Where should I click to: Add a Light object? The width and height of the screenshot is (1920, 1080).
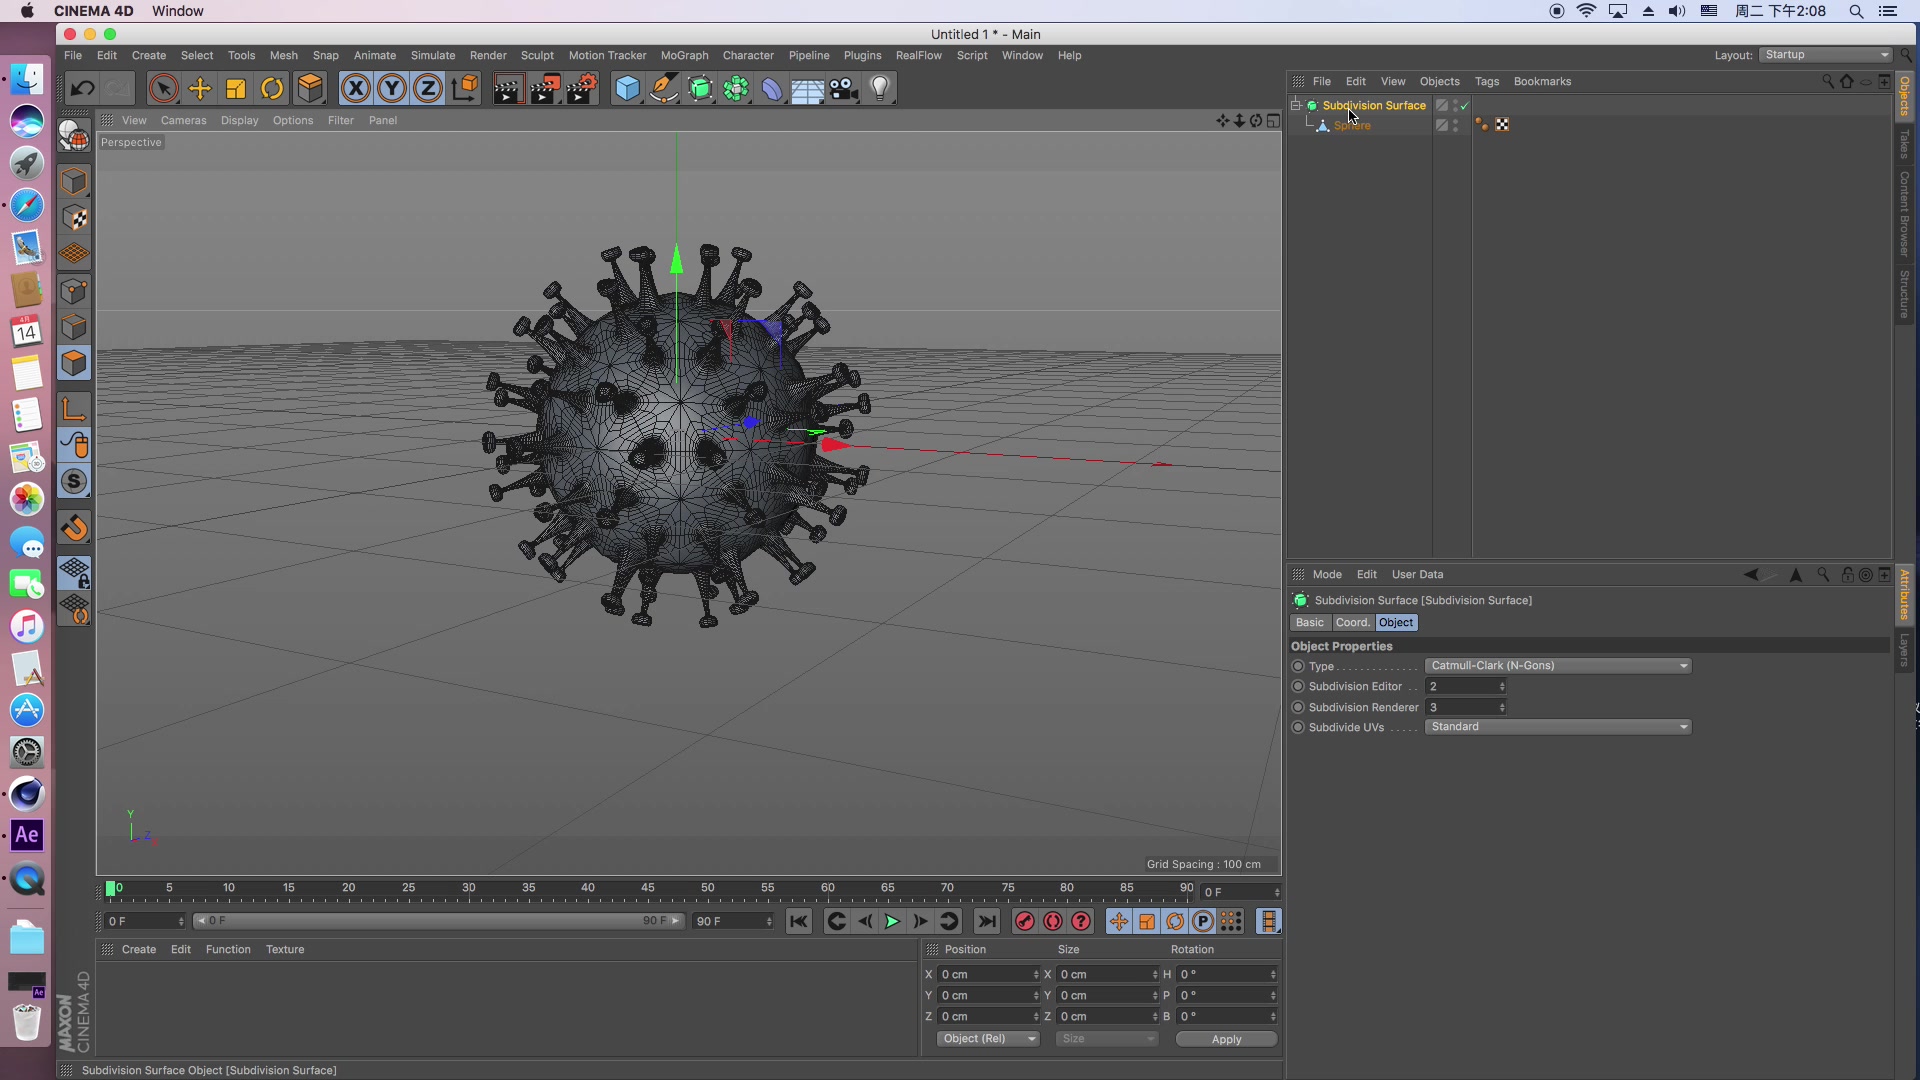coord(880,89)
